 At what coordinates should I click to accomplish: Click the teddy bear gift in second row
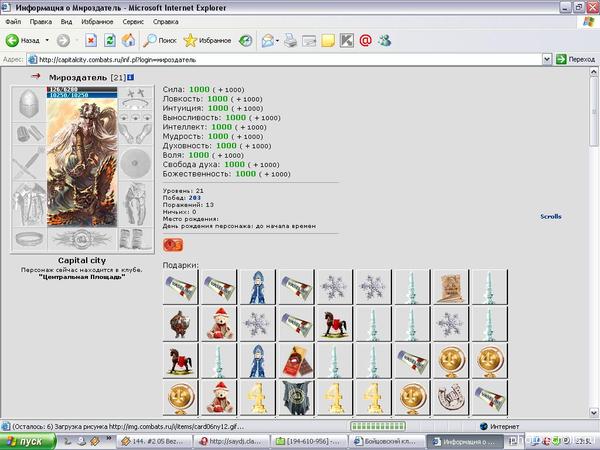(219, 324)
